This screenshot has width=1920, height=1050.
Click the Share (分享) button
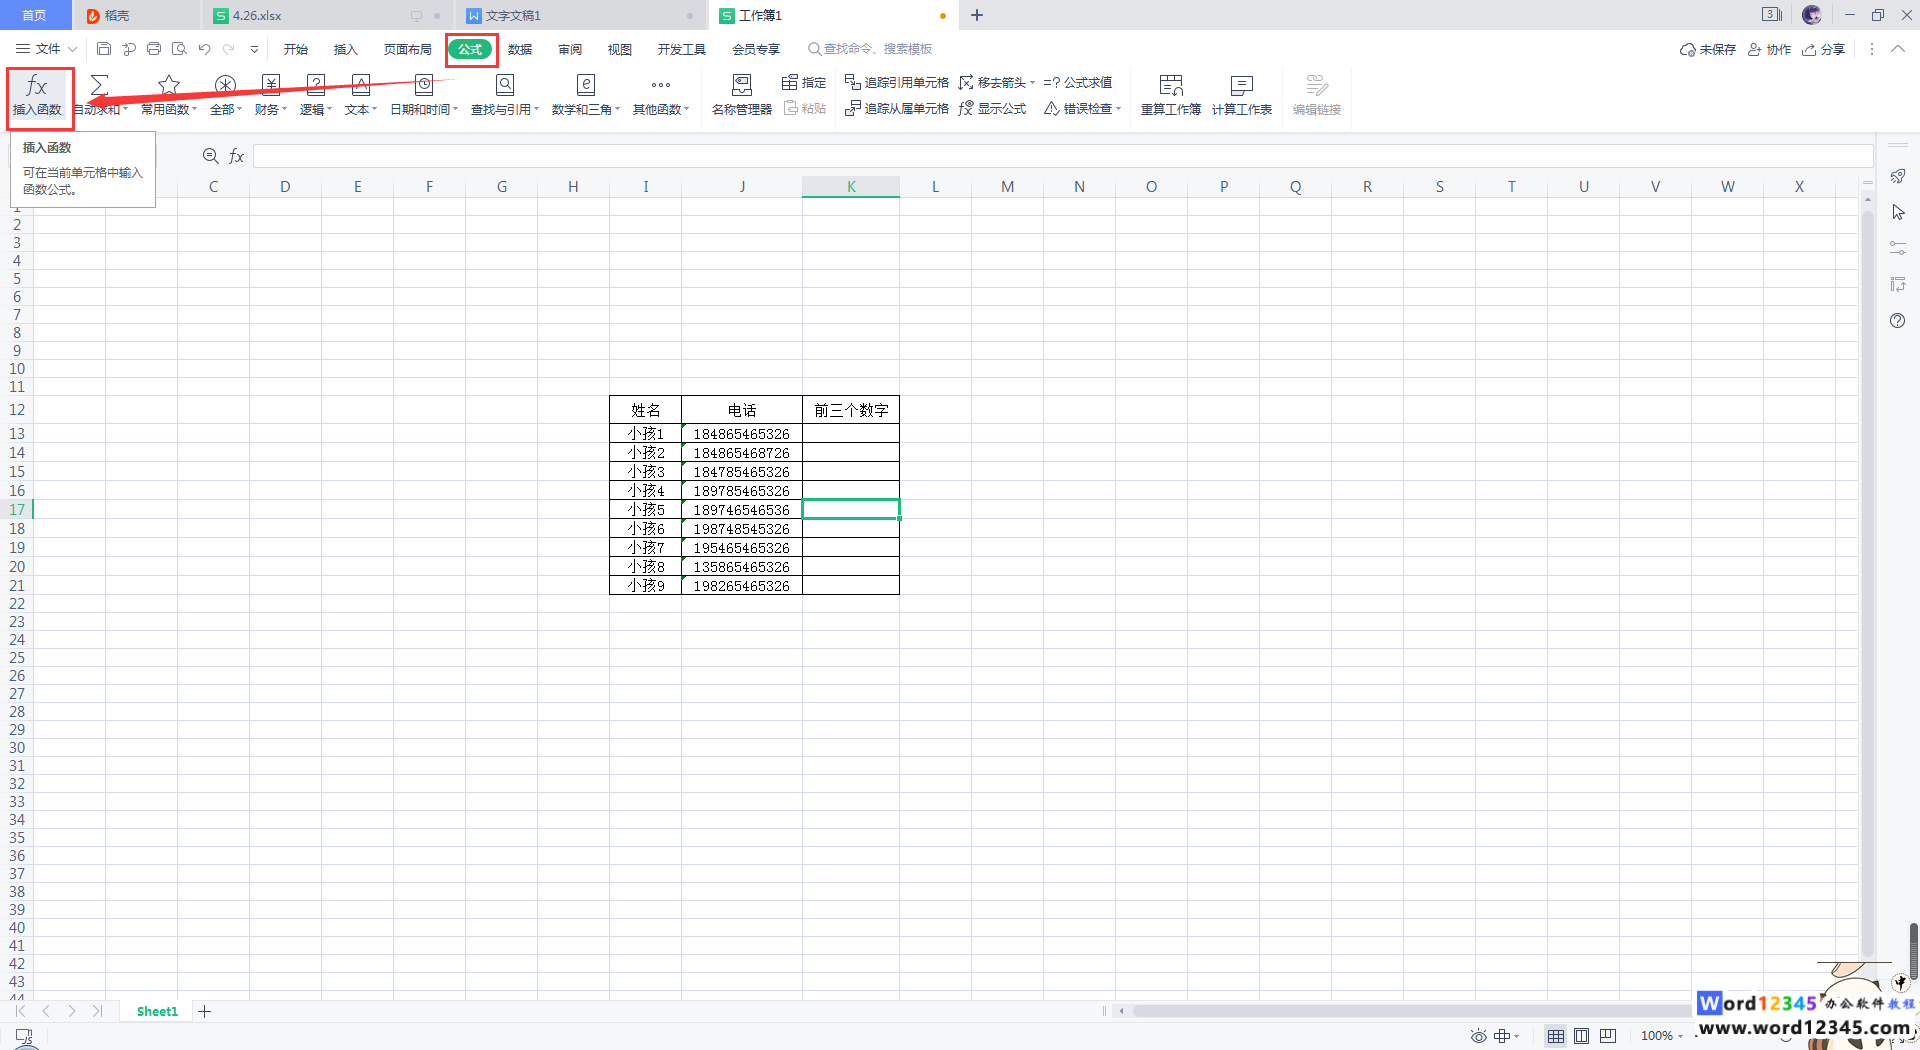[x=1823, y=49]
